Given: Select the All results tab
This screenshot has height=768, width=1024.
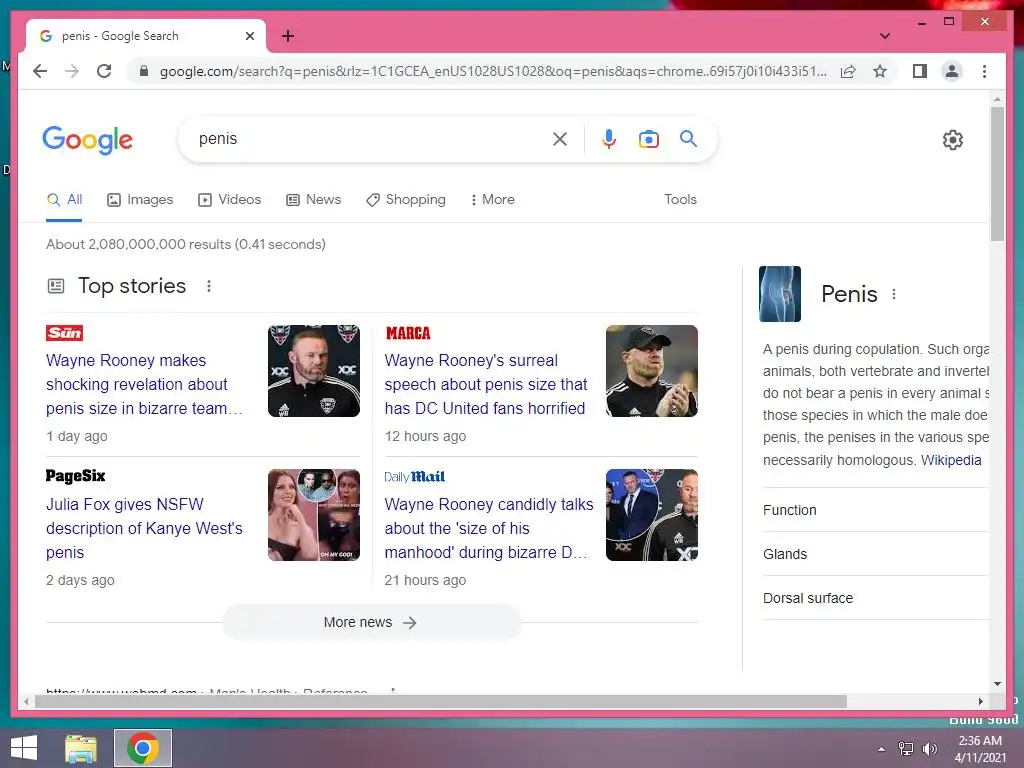Looking at the screenshot, I should click(65, 200).
